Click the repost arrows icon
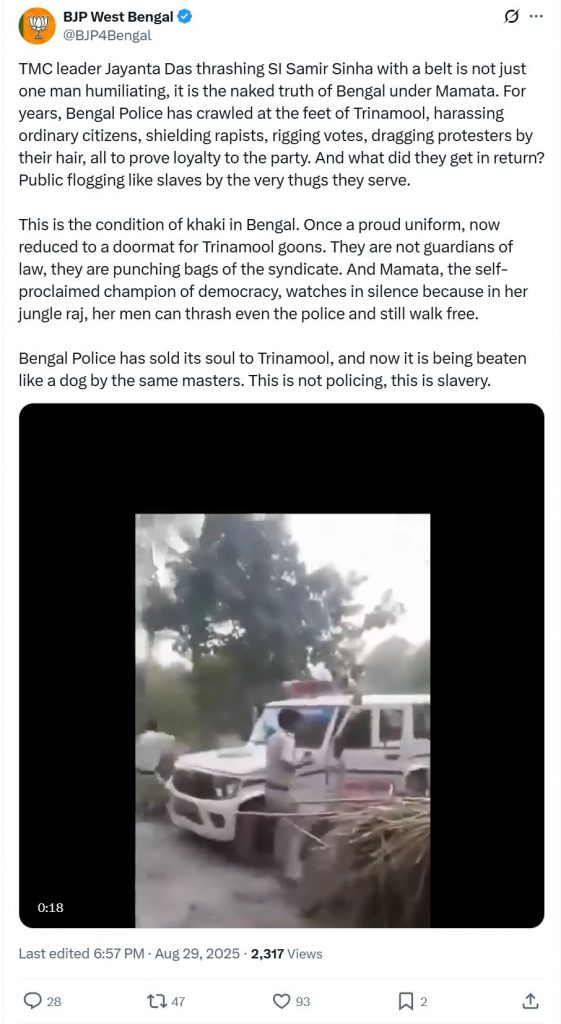This screenshot has height=1024, width=561. click(x=157, y=1000)
